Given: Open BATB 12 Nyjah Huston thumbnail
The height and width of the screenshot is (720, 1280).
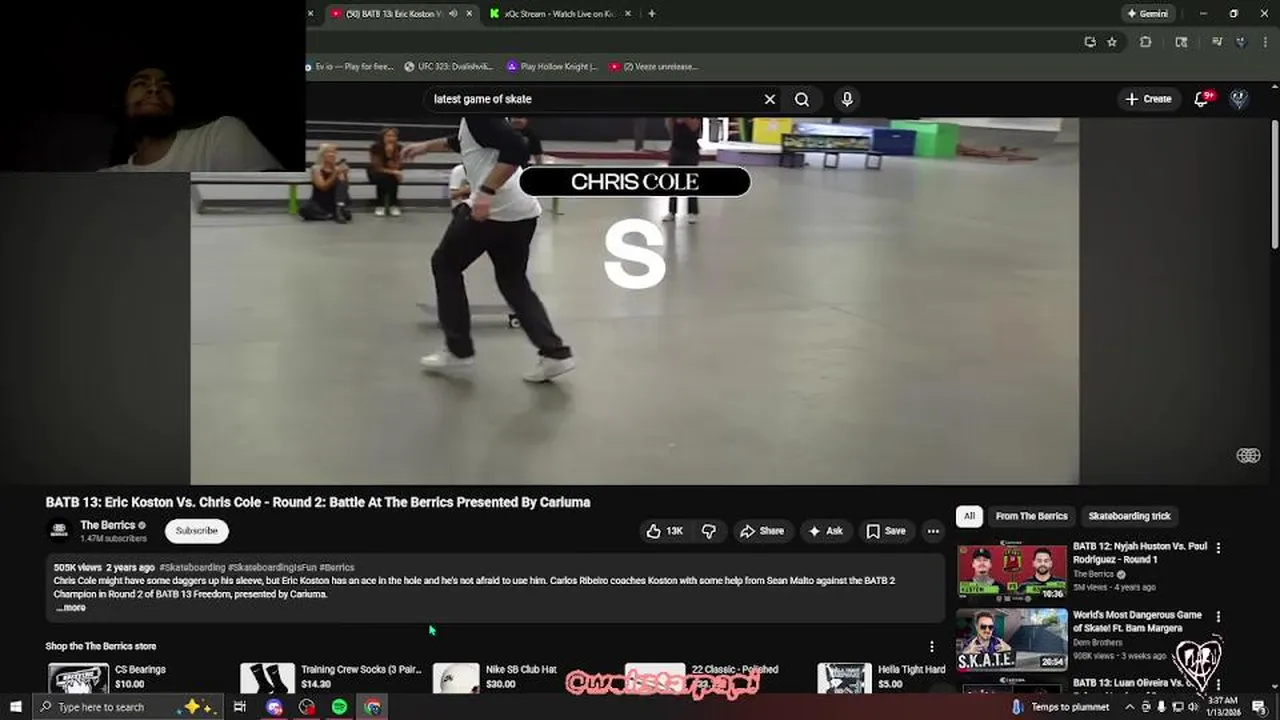Looking at the screenshot, I should click(1011, 572).
